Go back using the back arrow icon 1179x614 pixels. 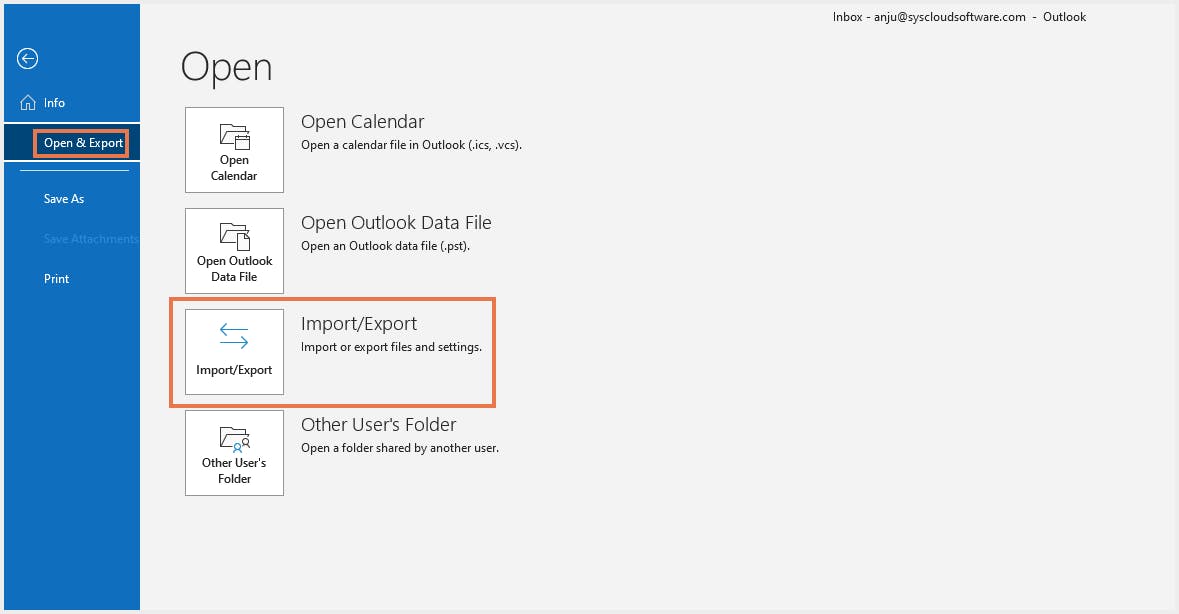click(x=28, y=59)
